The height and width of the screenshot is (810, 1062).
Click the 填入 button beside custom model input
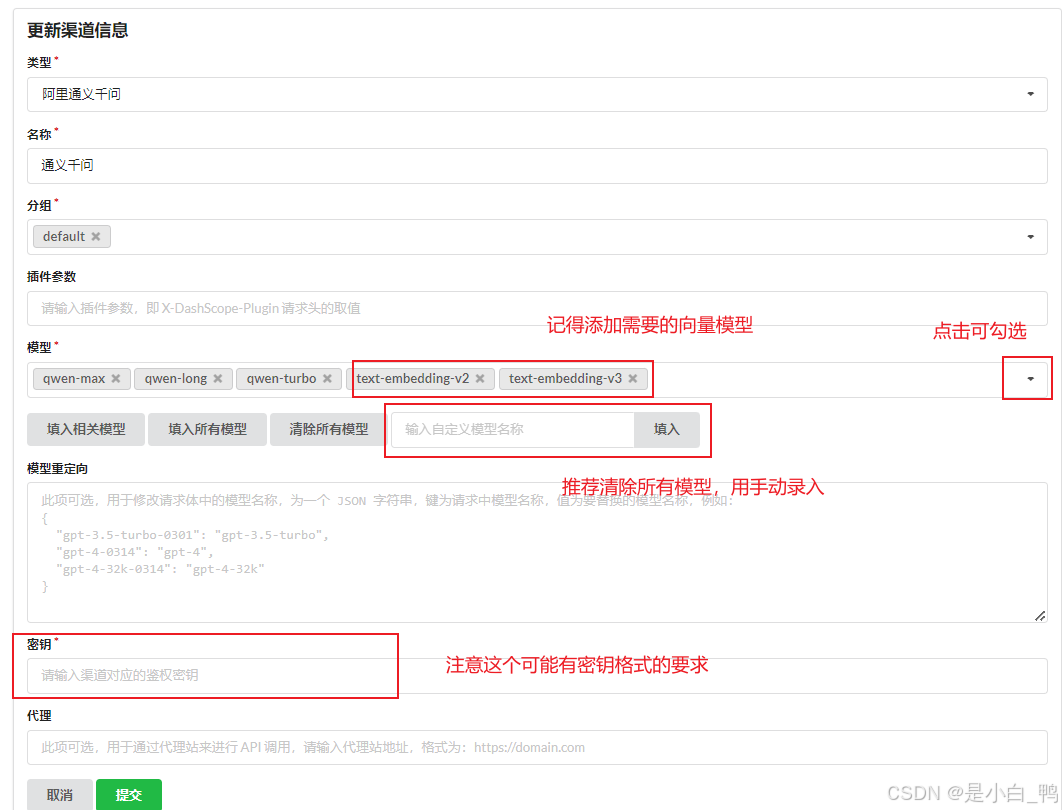[x=666, y=430]
